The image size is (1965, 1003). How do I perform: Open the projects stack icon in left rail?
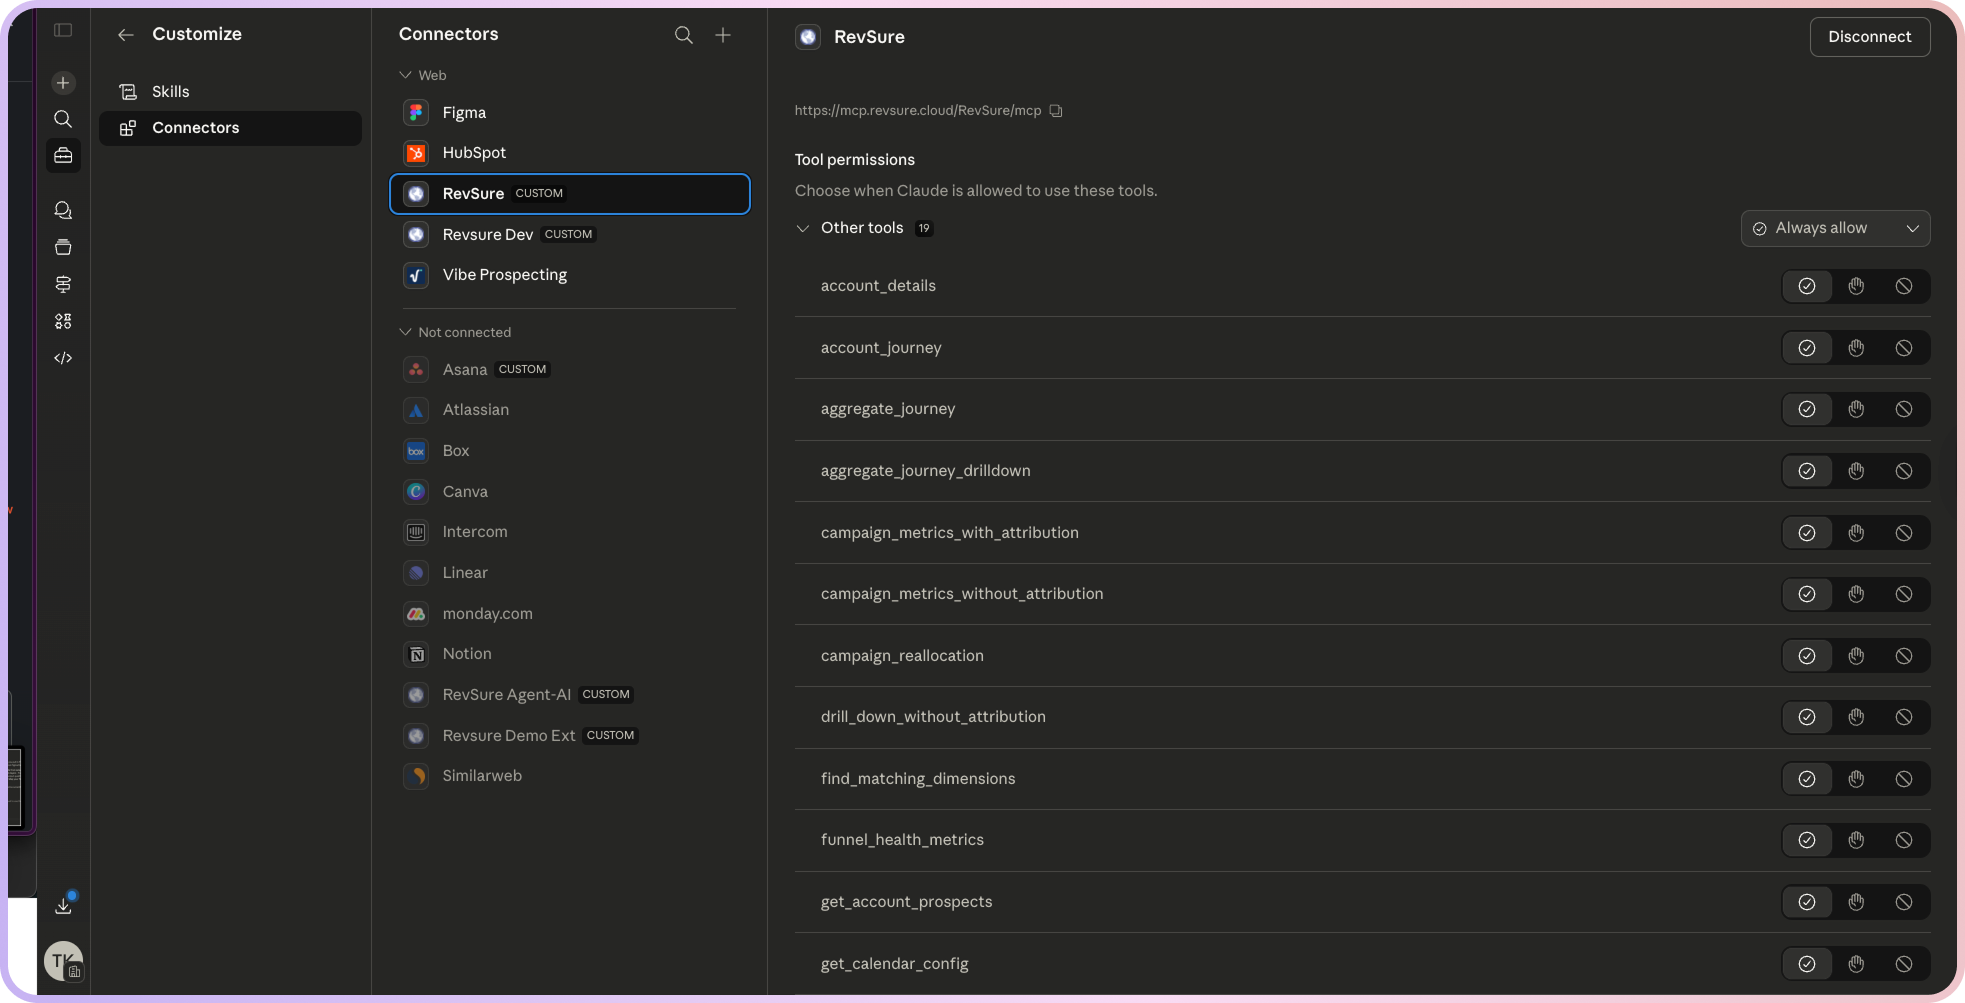(x=63, y=247)
